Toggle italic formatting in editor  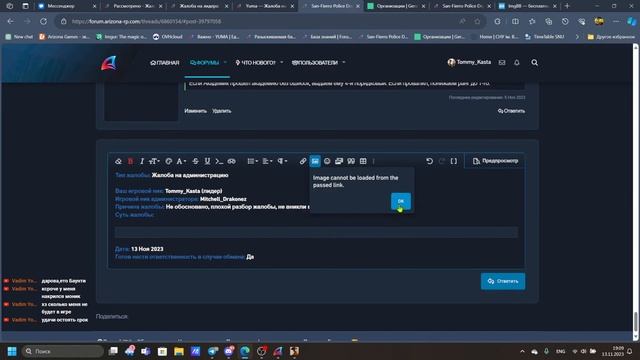142,161
